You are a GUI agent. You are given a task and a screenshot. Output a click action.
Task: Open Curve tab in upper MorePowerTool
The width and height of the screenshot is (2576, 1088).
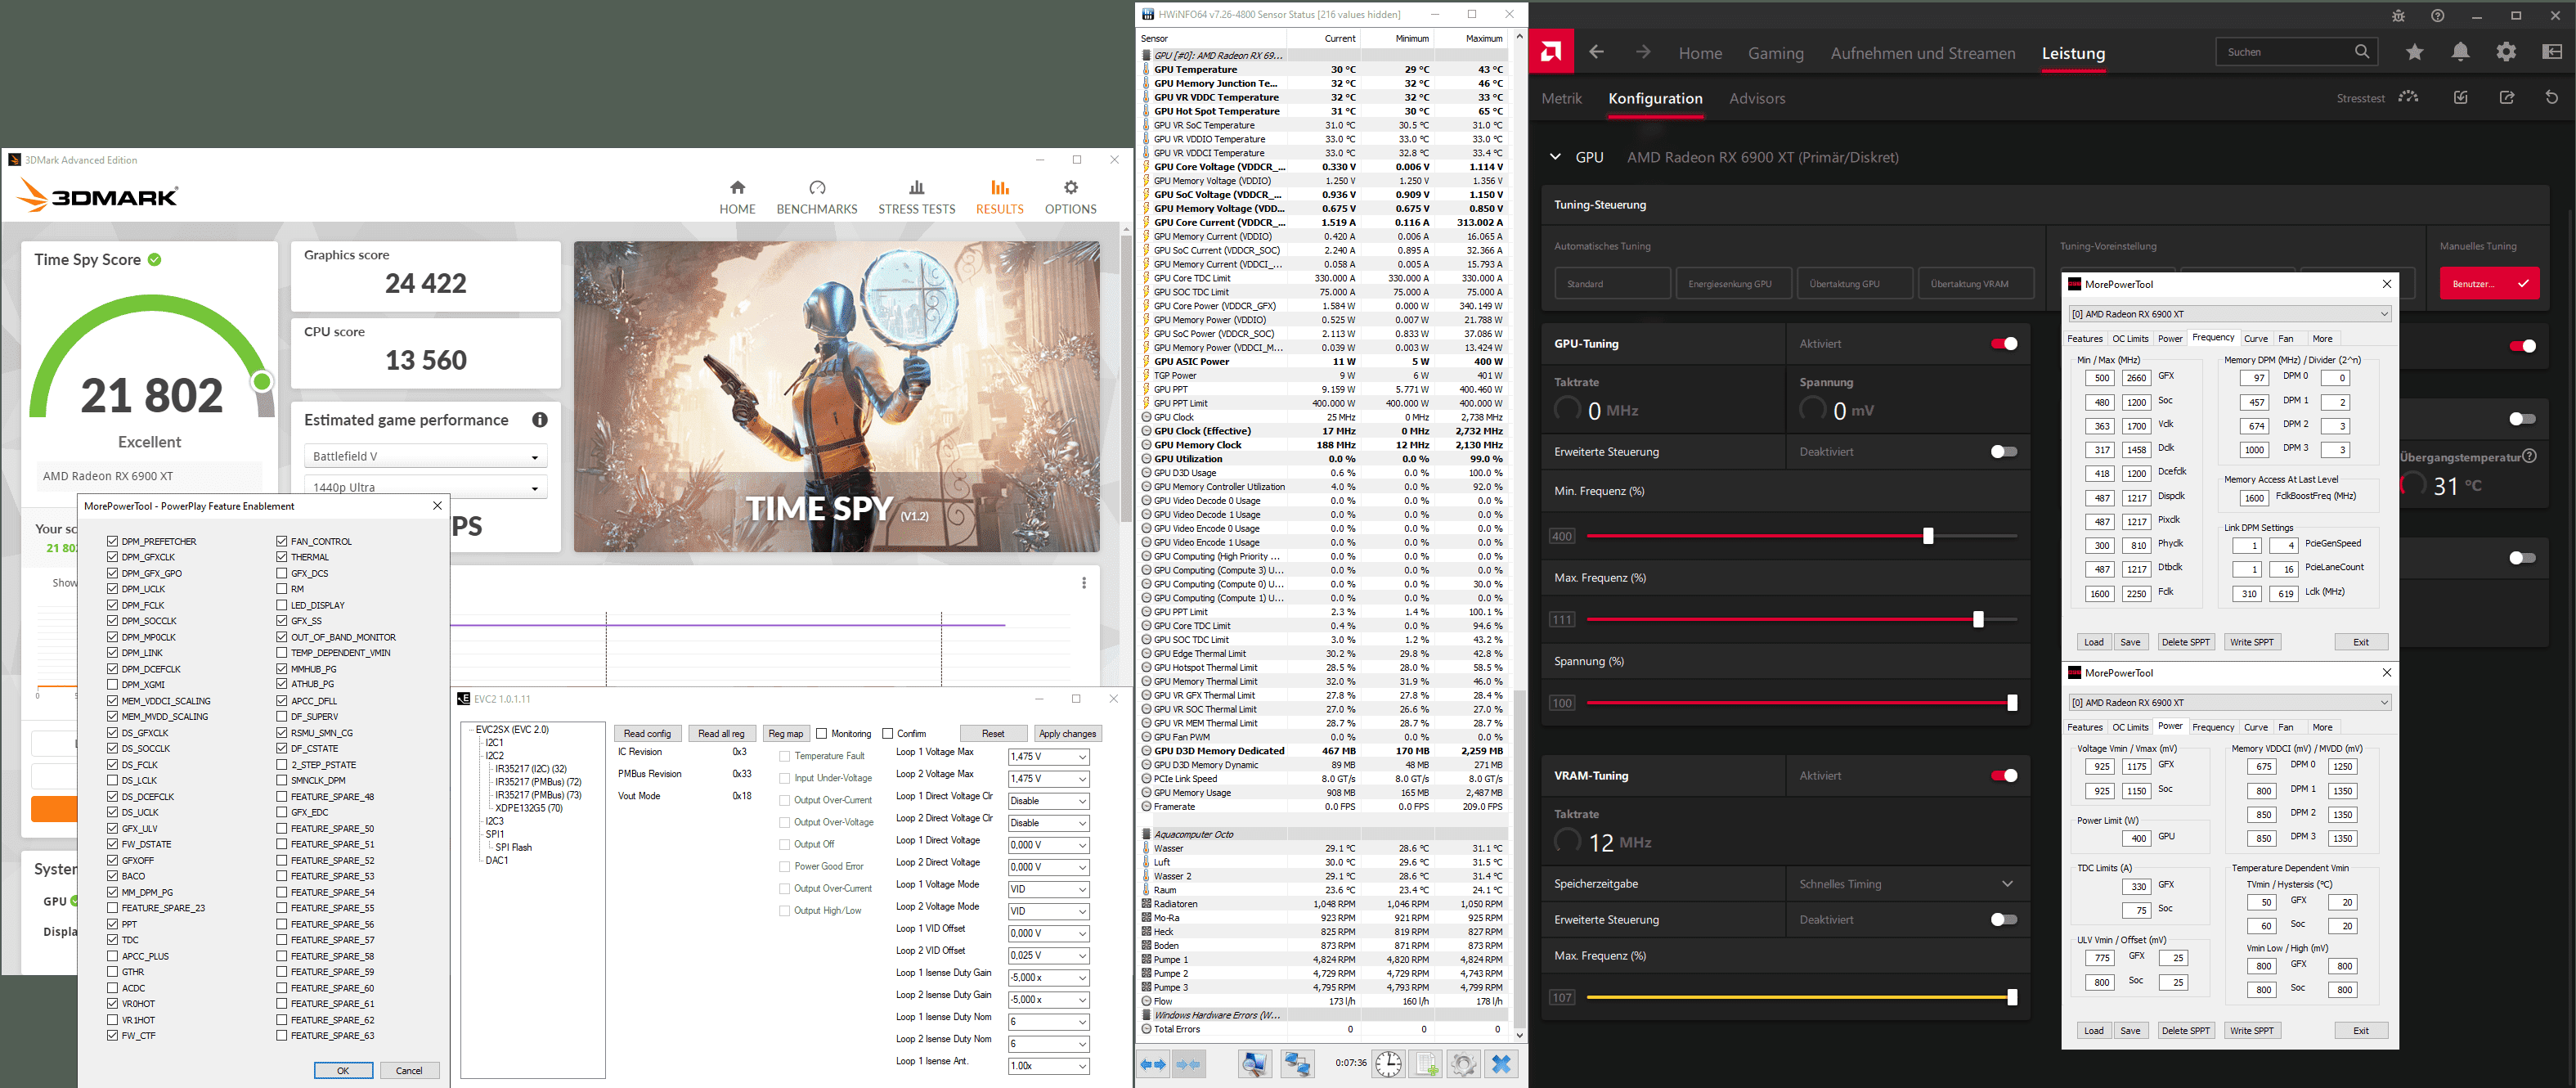point(2255,339)
